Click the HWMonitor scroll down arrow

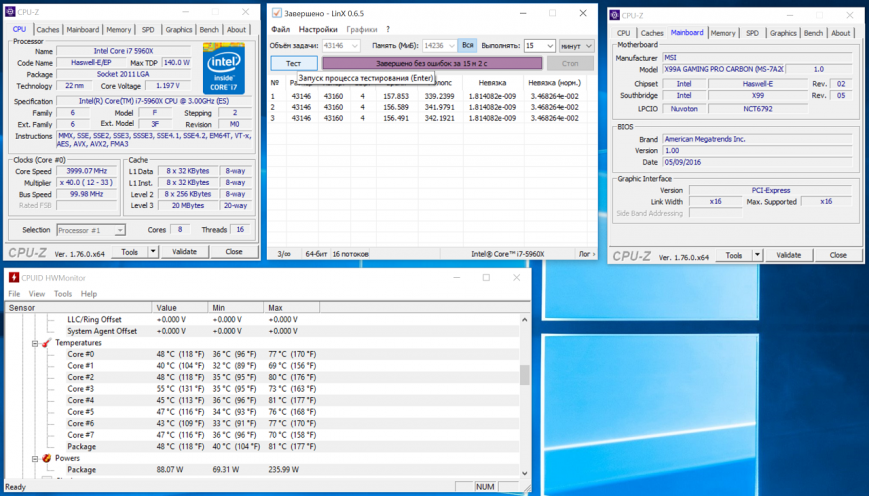pyautogui.click(x=524, y=473)
